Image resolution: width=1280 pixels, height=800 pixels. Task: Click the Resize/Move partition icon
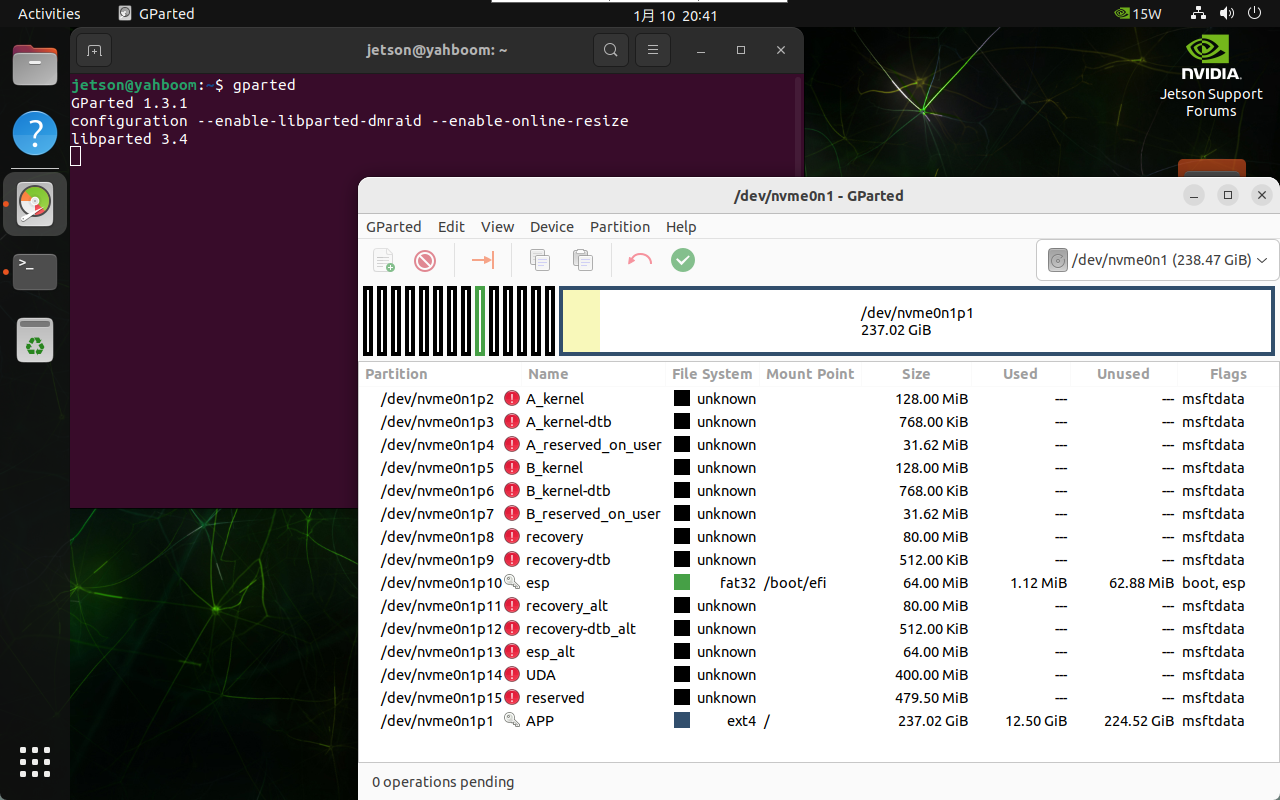pyautogui.click(x=483, y=261)
